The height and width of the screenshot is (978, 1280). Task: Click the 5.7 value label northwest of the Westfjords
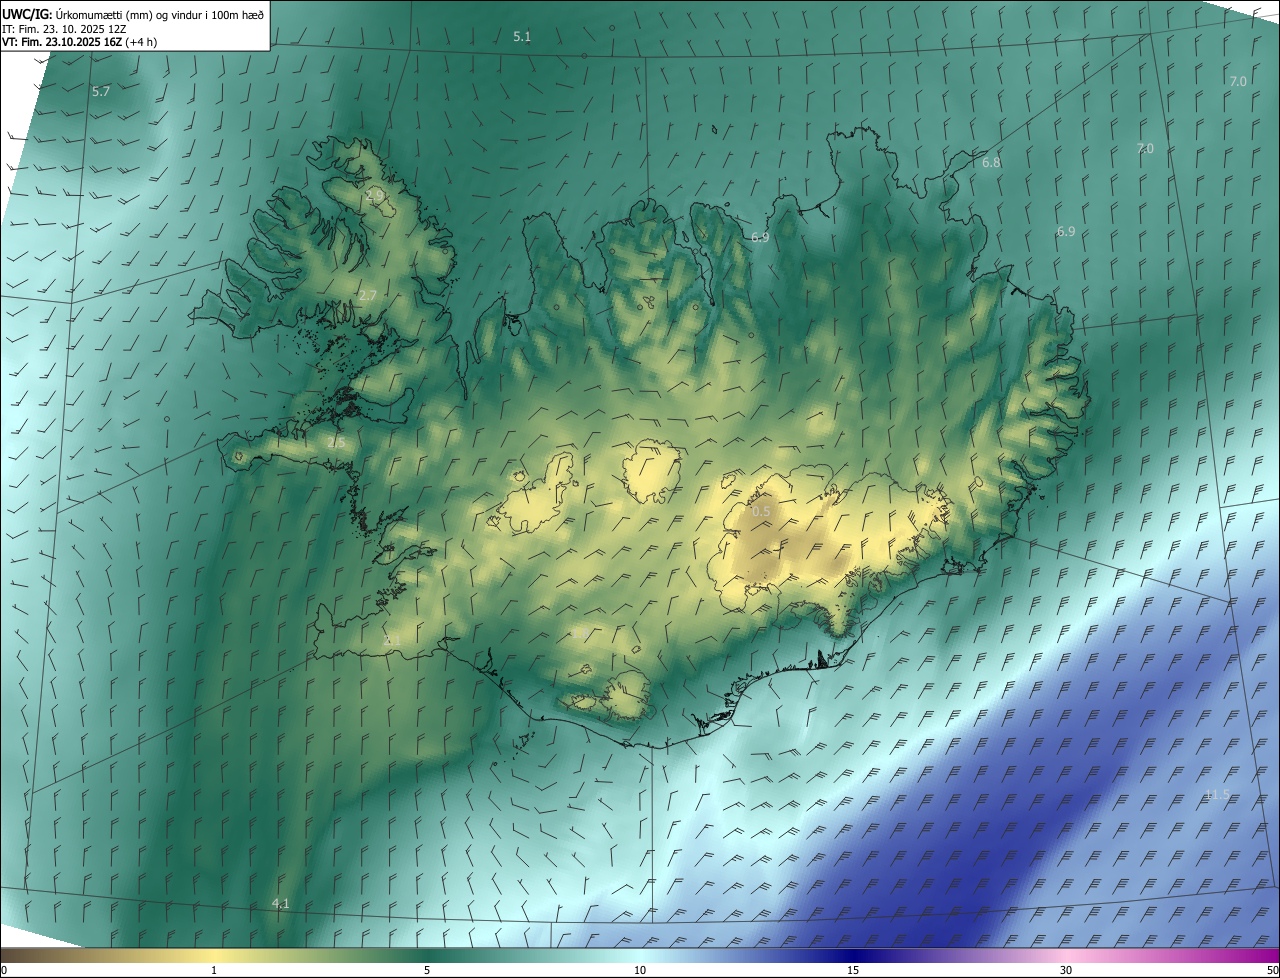click(101, 92)
